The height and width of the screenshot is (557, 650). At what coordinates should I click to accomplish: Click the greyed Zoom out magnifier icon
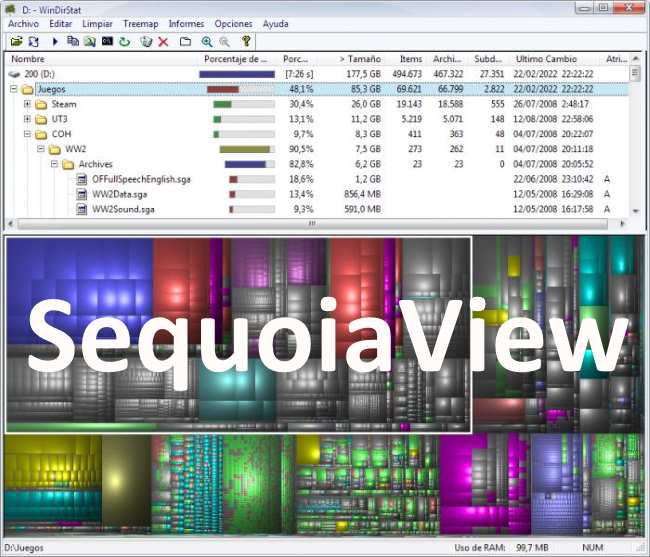tap(224, 41)
